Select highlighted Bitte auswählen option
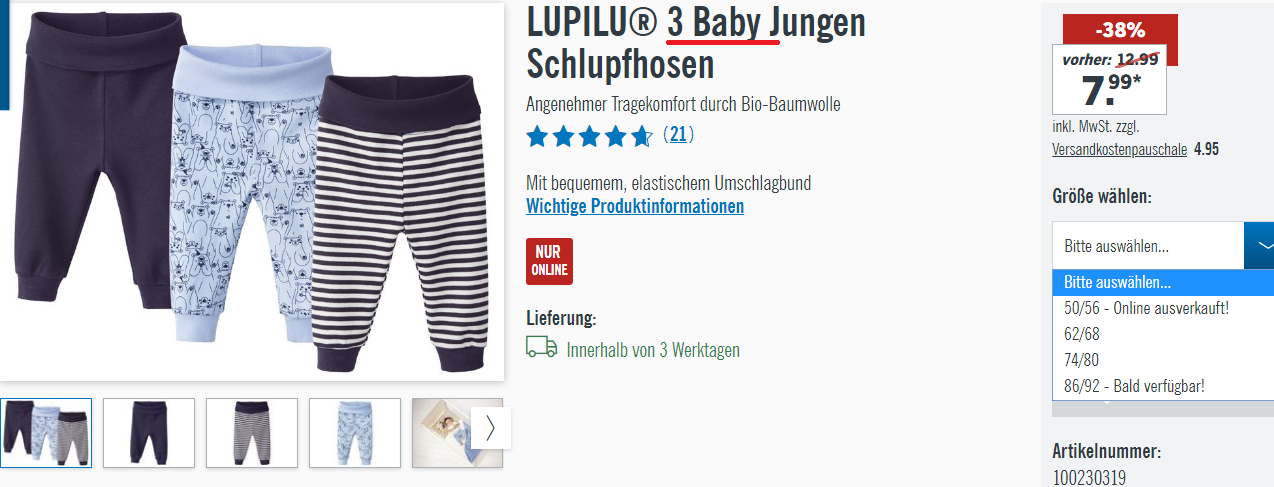 click(1163, 283)
